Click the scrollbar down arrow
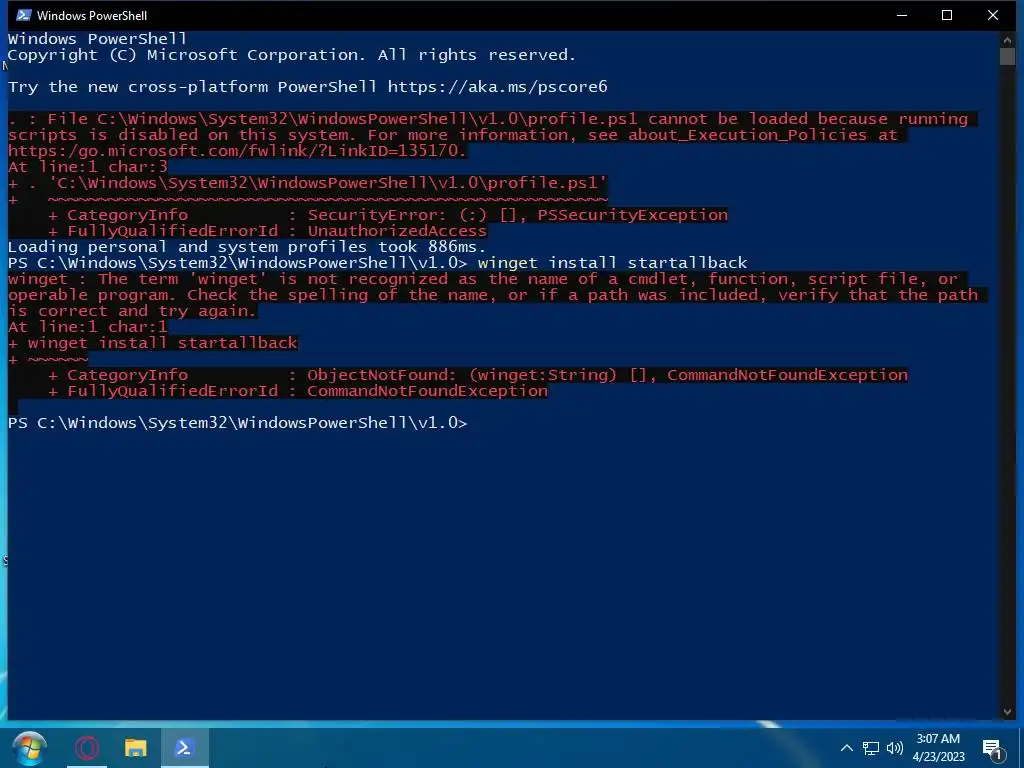 [x=1007, y=712]
